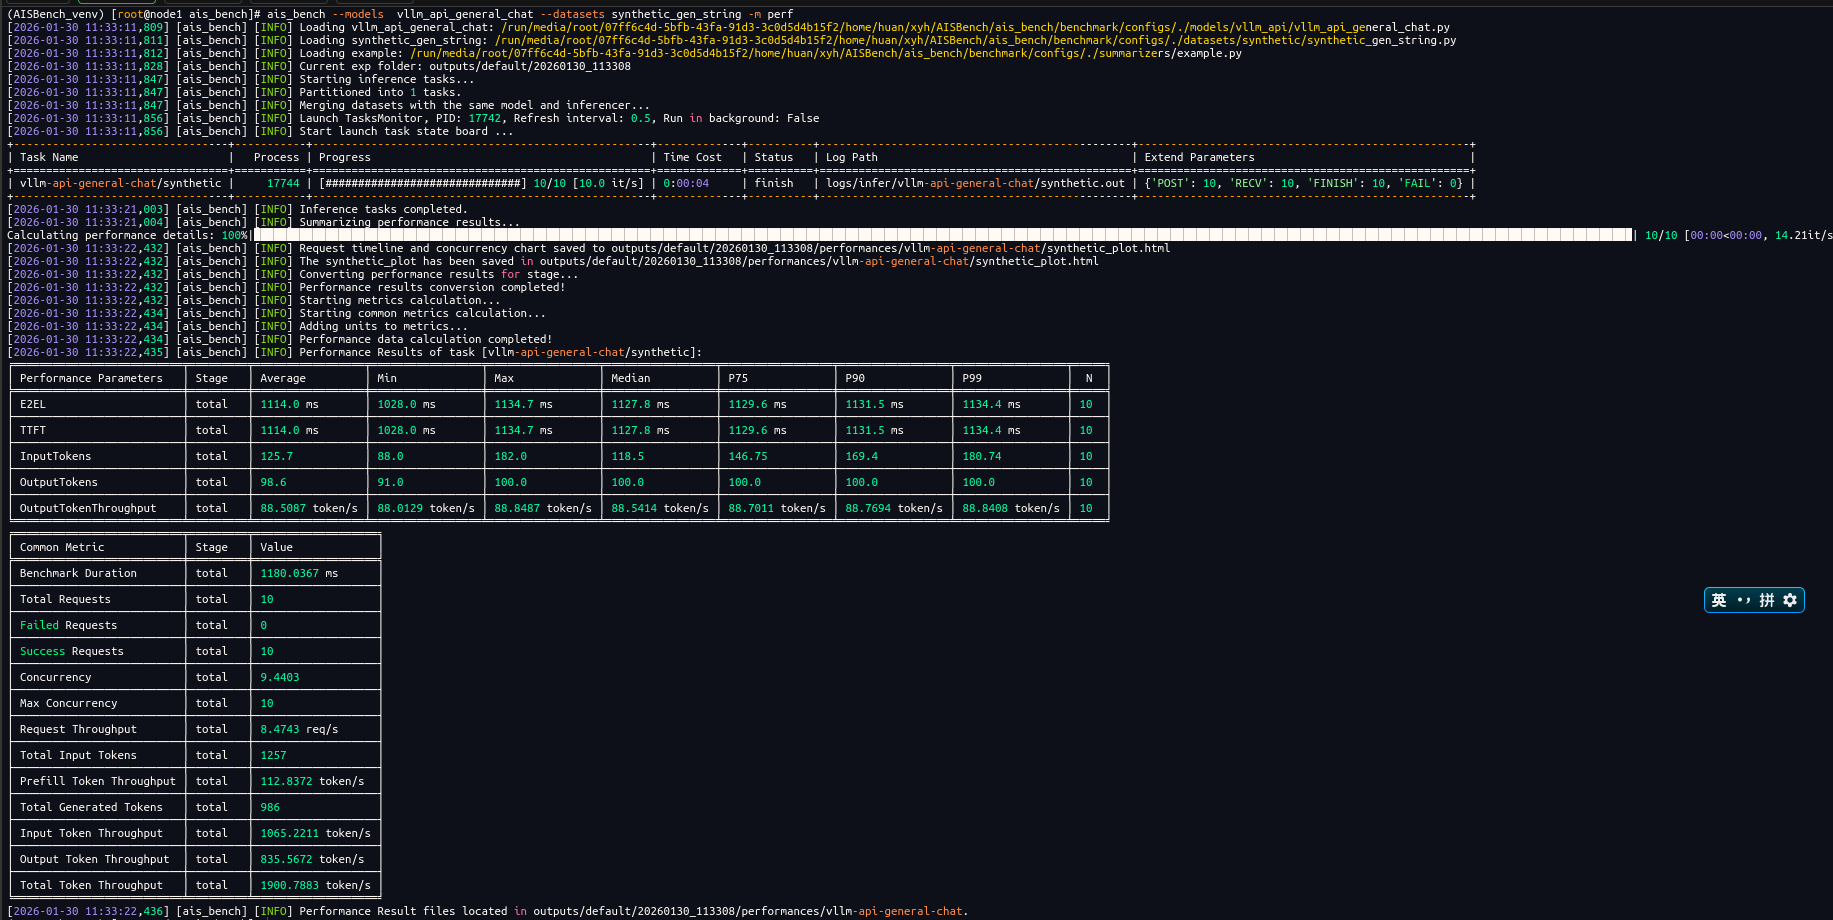Select the "Total Requests" metric label
The width and height of the screenshot is (1833, 920).
tap(65, 599)
